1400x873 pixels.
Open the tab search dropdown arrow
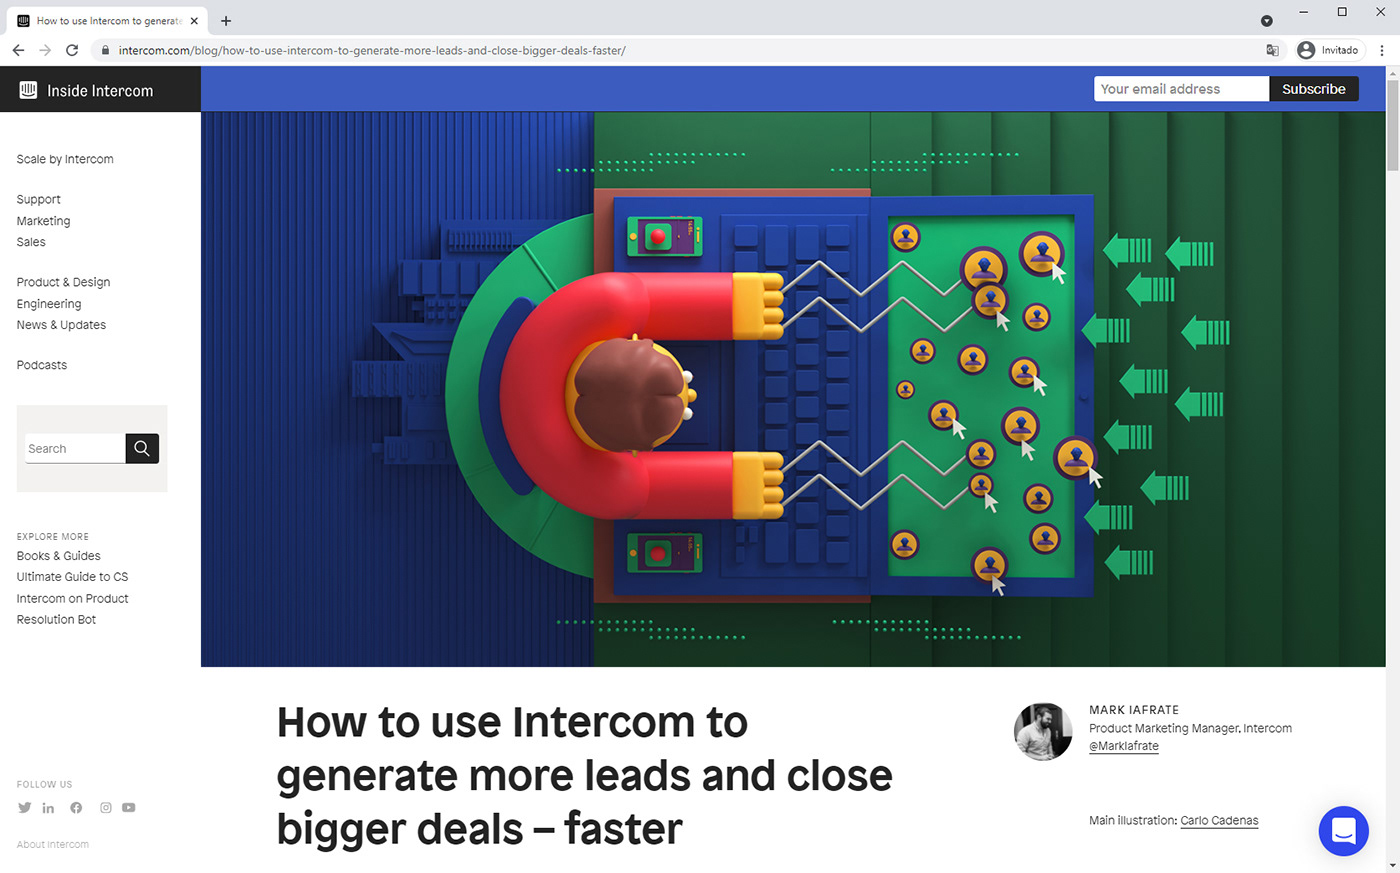pyautogui.click(x=1266, y=20)
